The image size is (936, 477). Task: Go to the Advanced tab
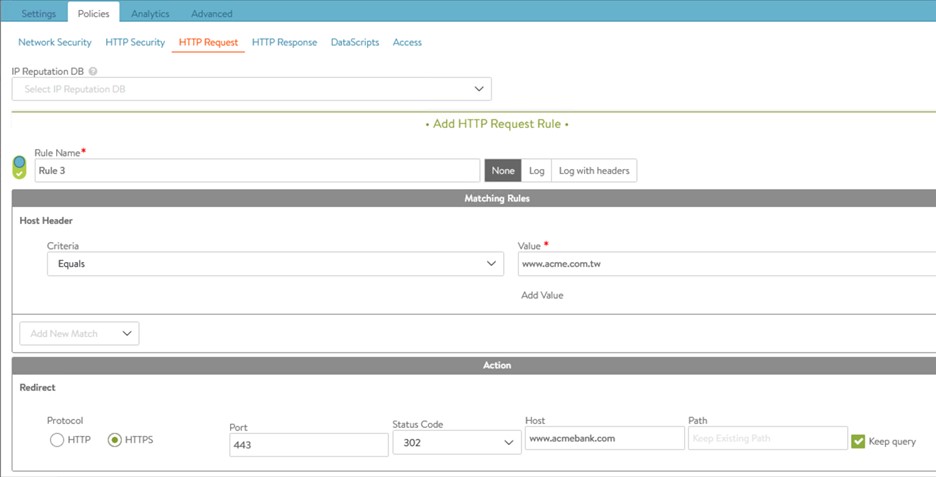212,14
